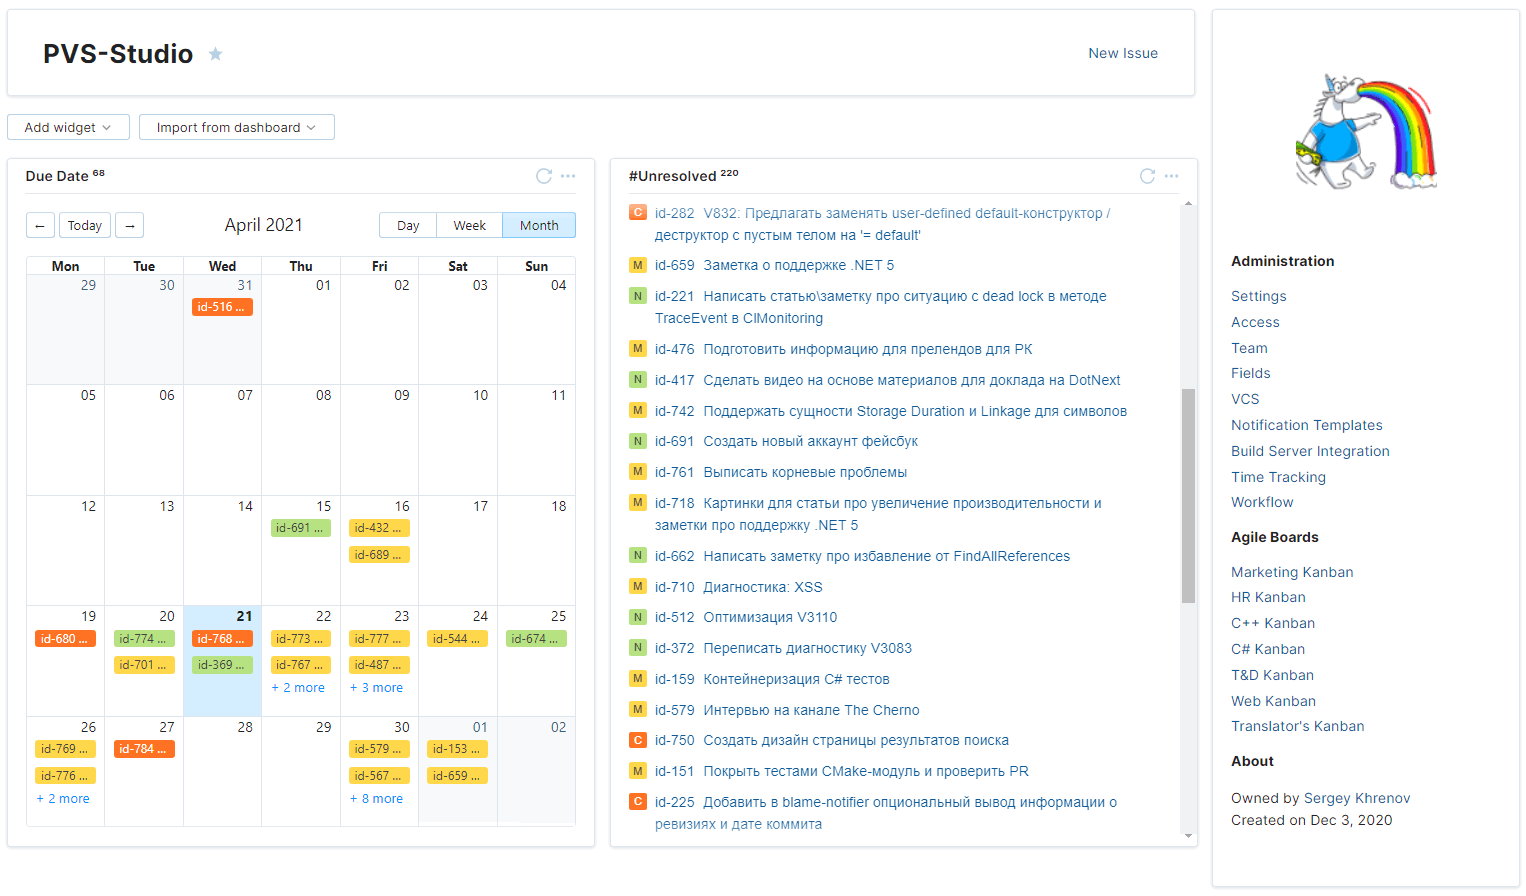Click priority M icon of id-476
The height and width of the screenshot is (896, 1526).
[637, 349]
